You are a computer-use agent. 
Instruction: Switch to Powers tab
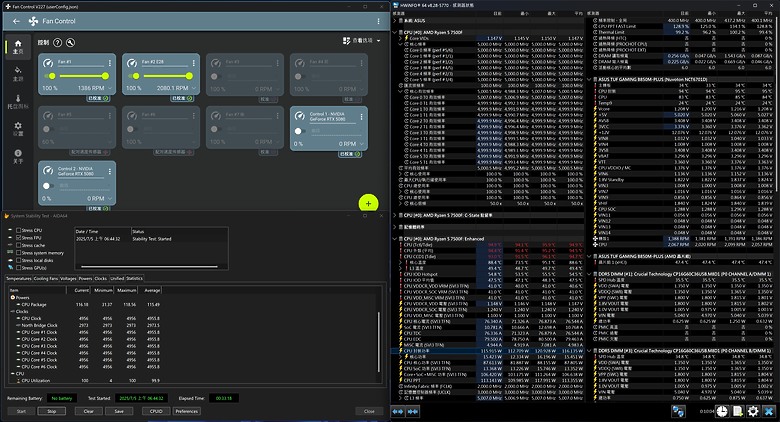[x=86, y=279]
